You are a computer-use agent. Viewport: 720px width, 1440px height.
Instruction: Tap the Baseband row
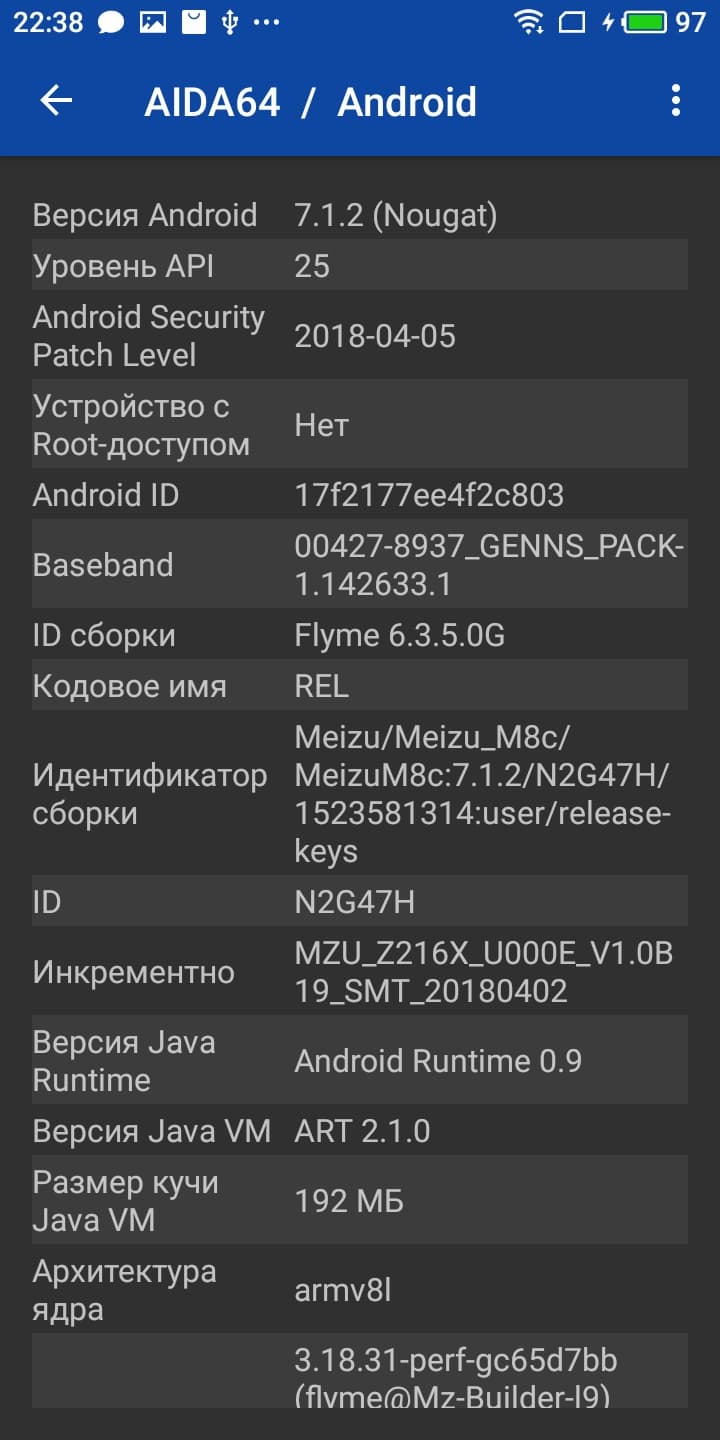(x=360, y=564)
